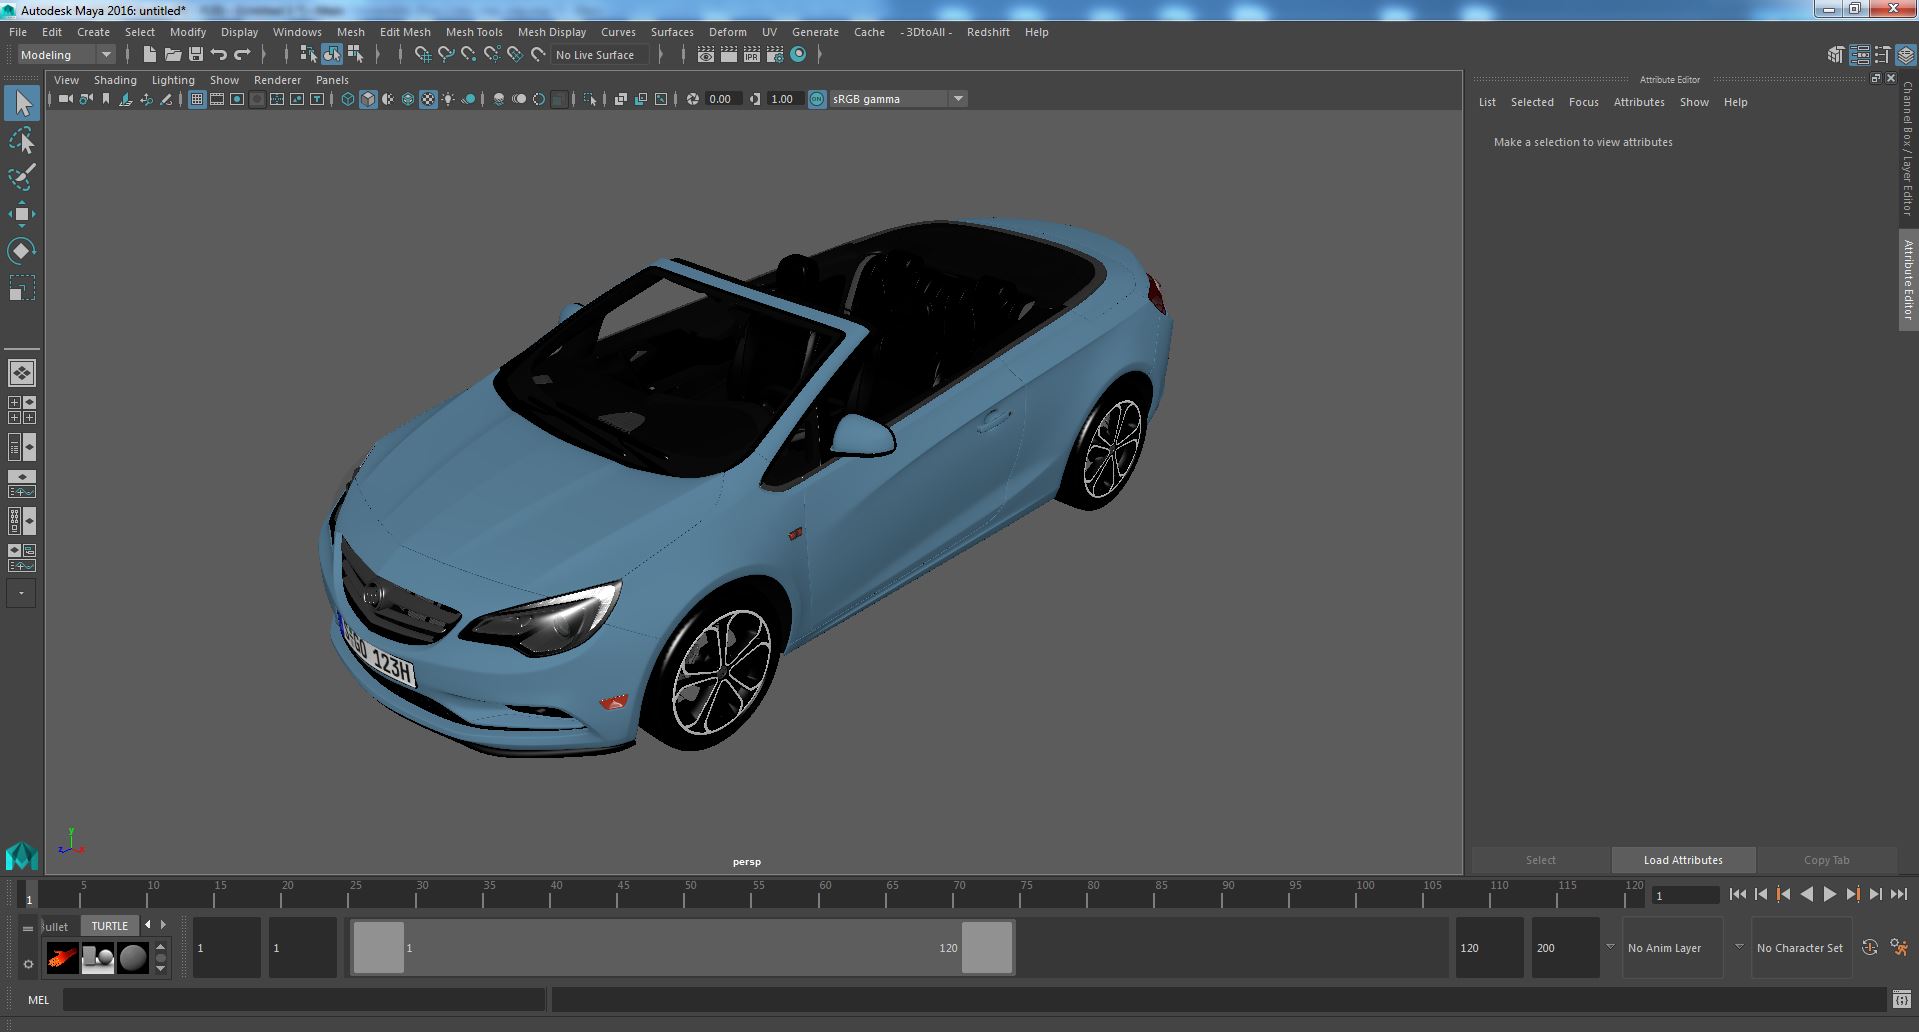Open the Redshift menu
The image size is (1919, 1032).
click(988, 32)
